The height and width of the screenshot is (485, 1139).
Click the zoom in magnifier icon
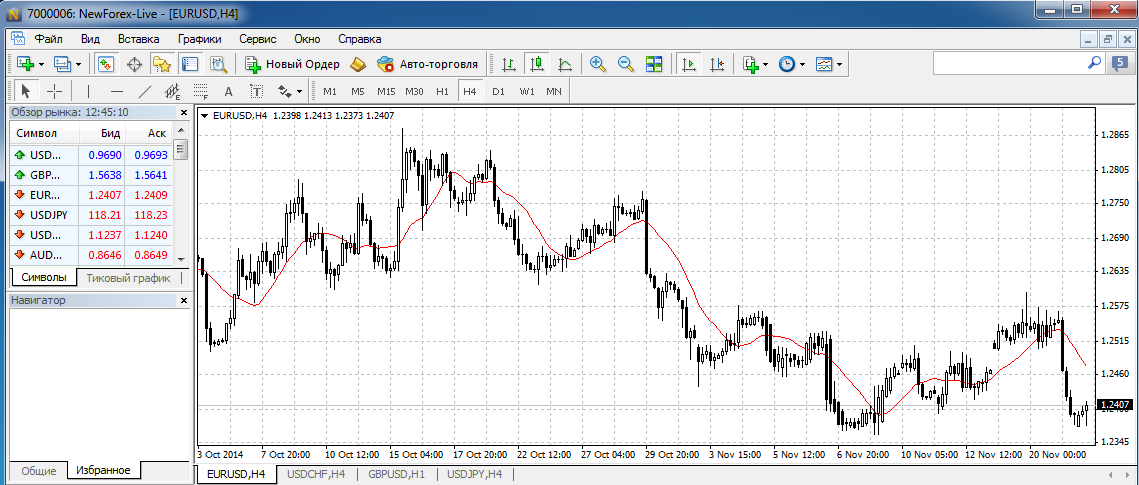598,64
